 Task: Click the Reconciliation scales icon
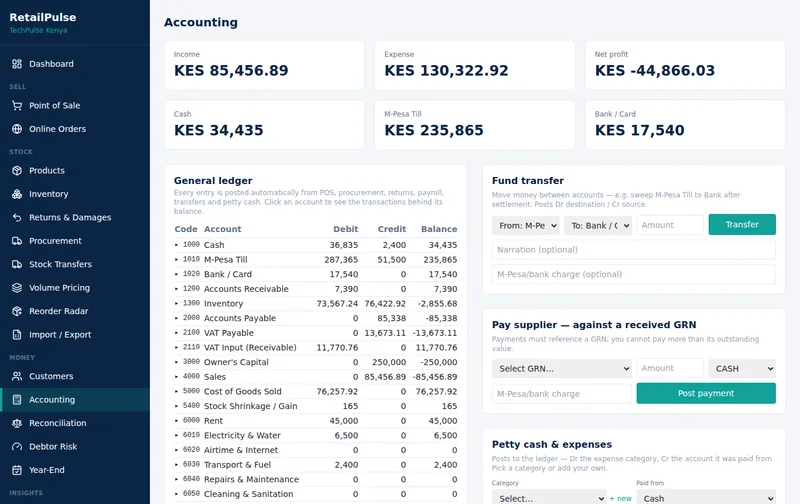click(x=17, y=423)
